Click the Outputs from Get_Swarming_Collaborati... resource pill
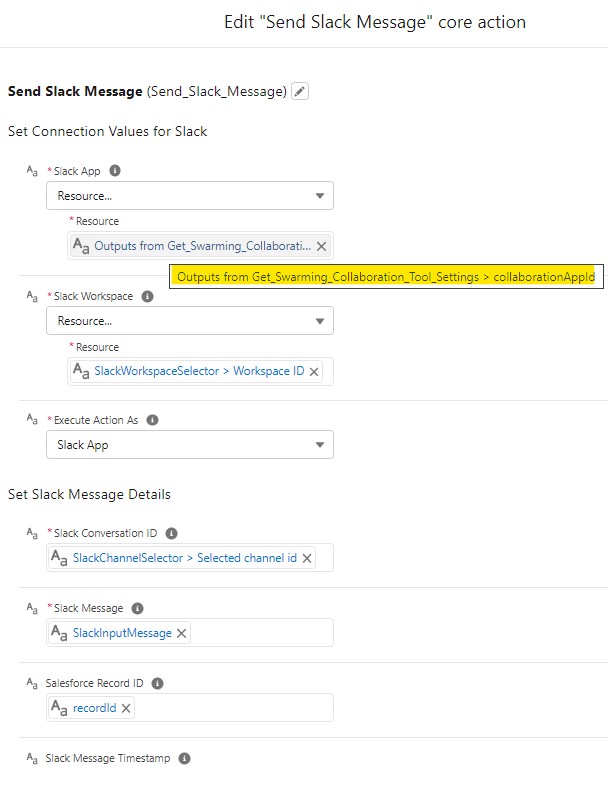608x789 pixels. [200, 246]
